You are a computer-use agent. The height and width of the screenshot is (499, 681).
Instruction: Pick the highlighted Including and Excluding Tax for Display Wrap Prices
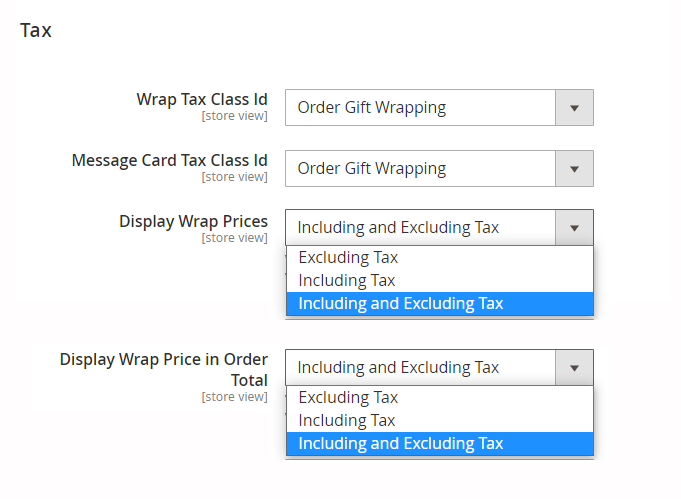[x=401, y=303]
